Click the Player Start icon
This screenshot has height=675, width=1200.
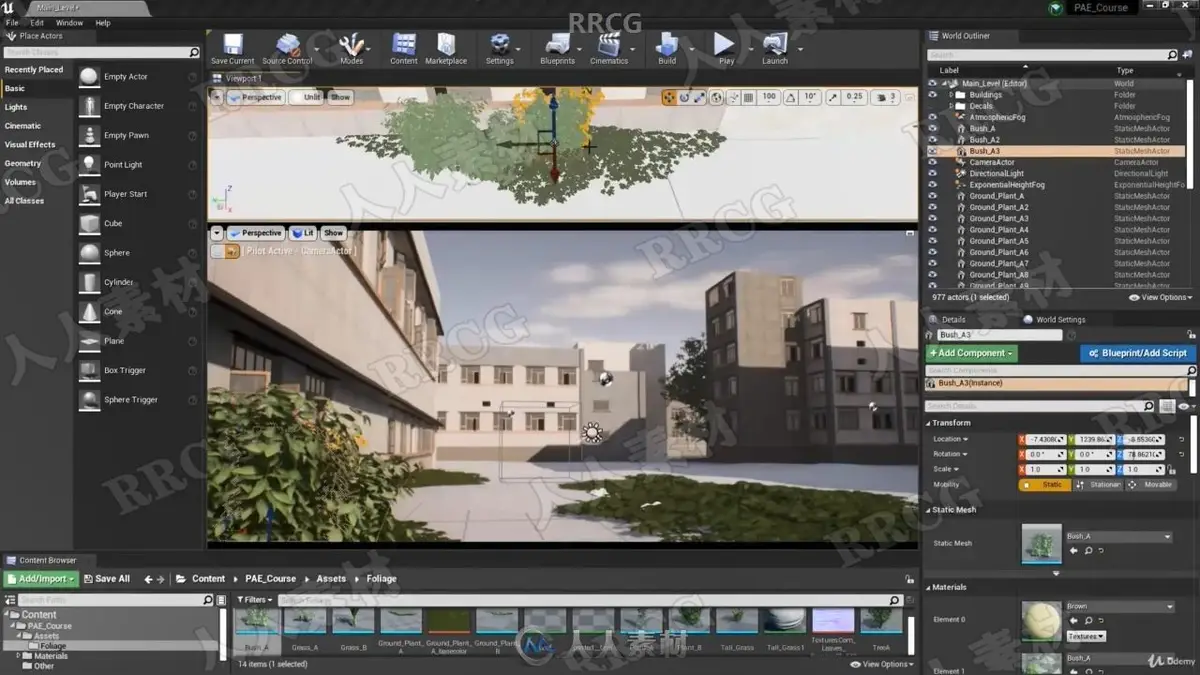89,194
